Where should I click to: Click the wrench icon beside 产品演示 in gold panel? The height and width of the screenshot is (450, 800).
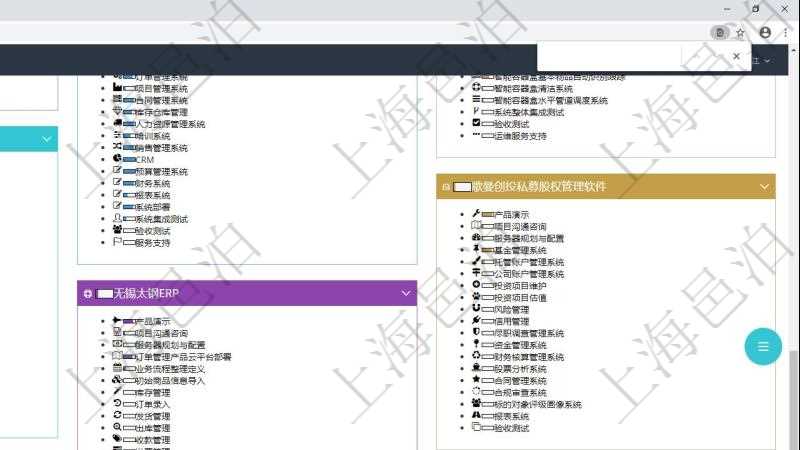[x=476, y=214]
